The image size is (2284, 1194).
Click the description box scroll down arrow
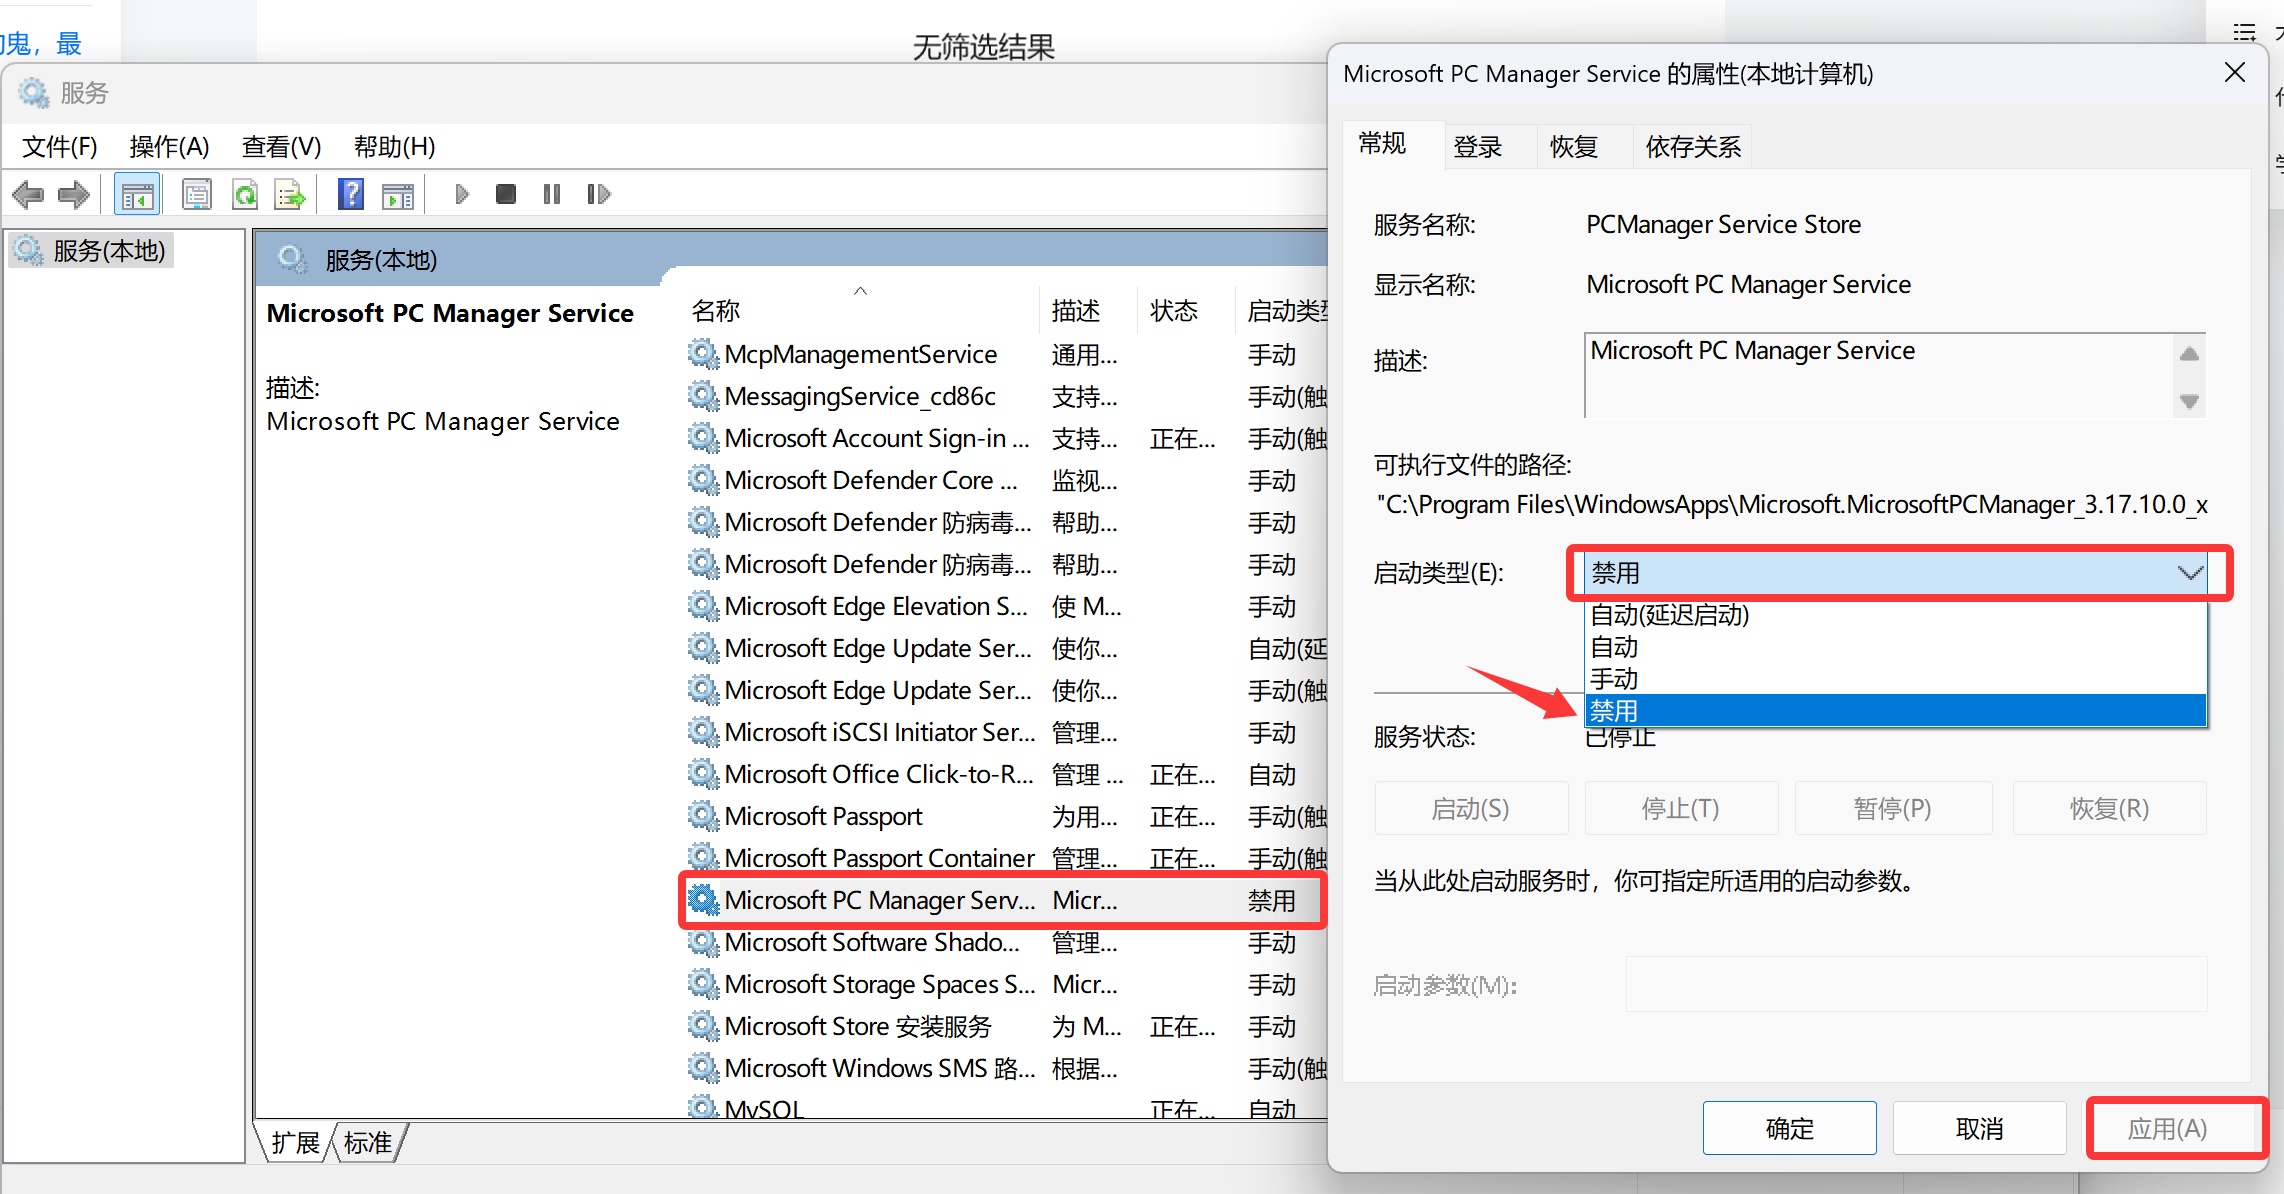pyautogui.click(x=2189, y=401)
